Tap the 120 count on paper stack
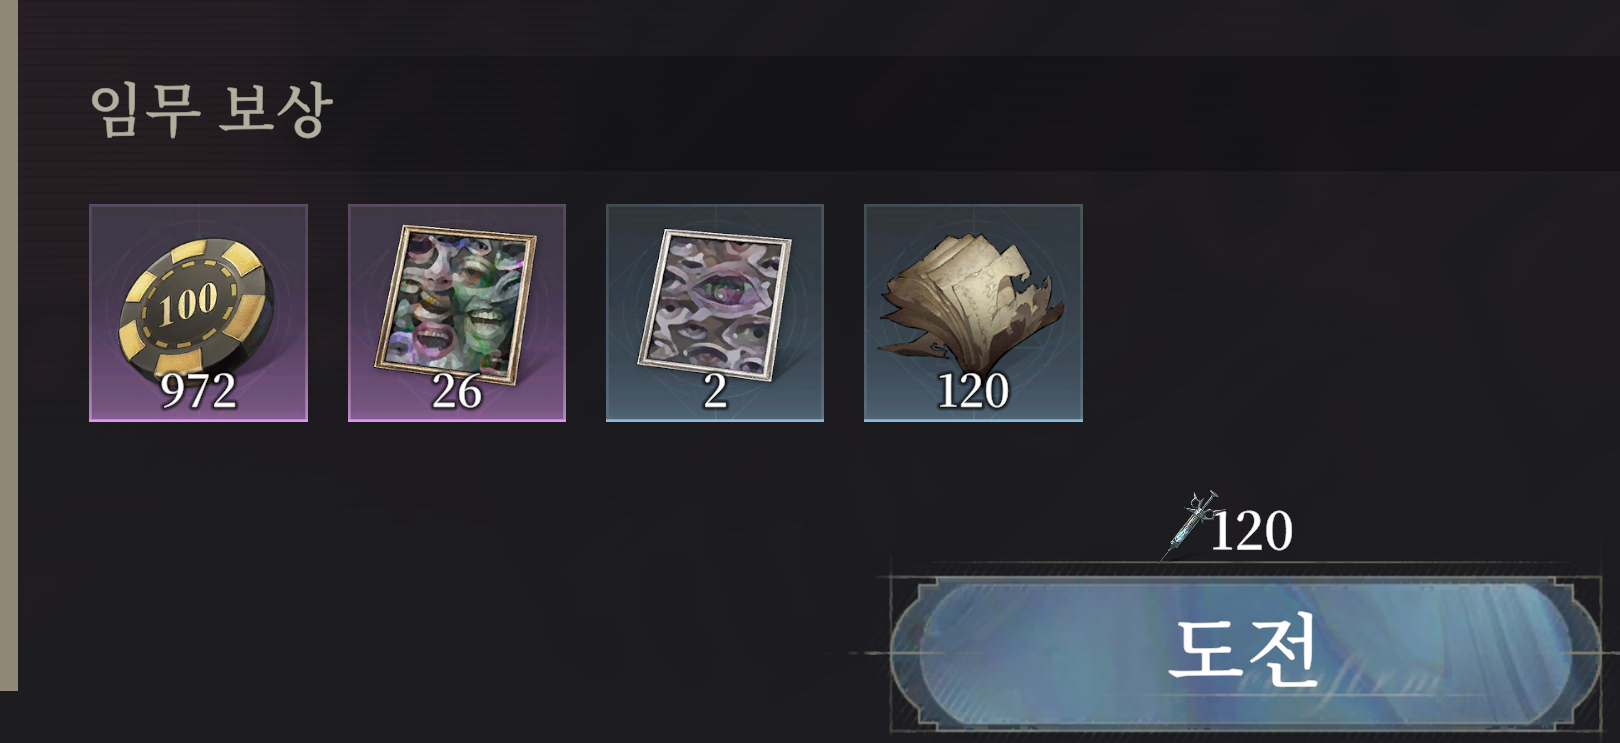The image size is (1620, 743). [973, 391]
